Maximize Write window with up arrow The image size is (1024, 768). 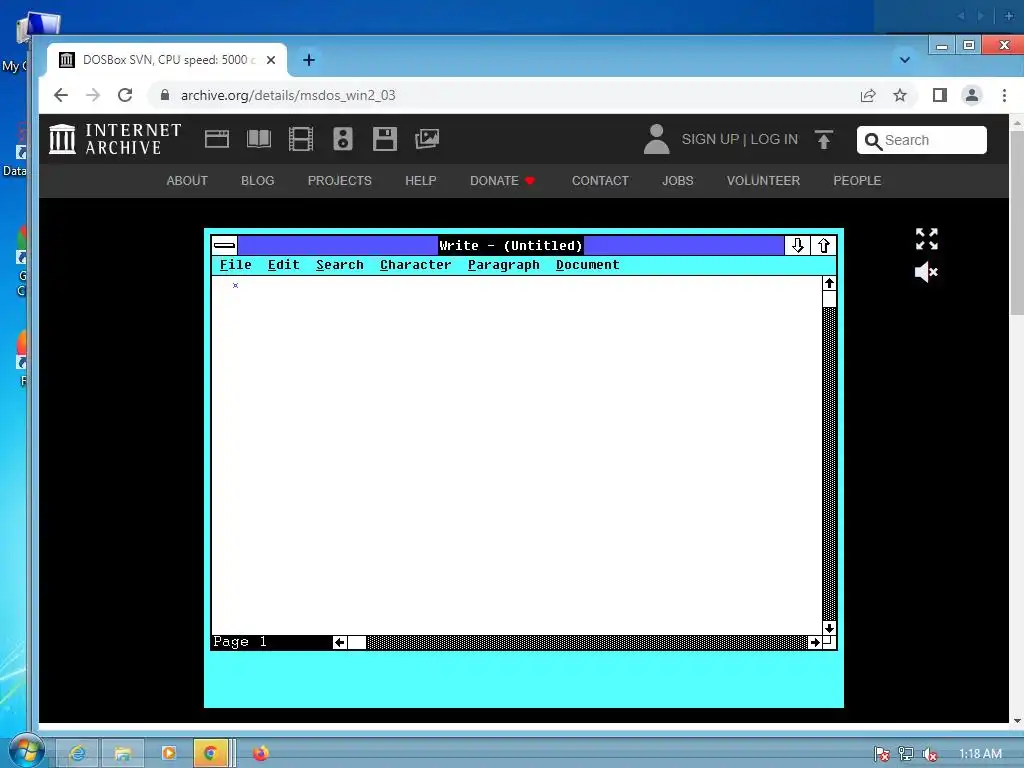pos(824,246)
